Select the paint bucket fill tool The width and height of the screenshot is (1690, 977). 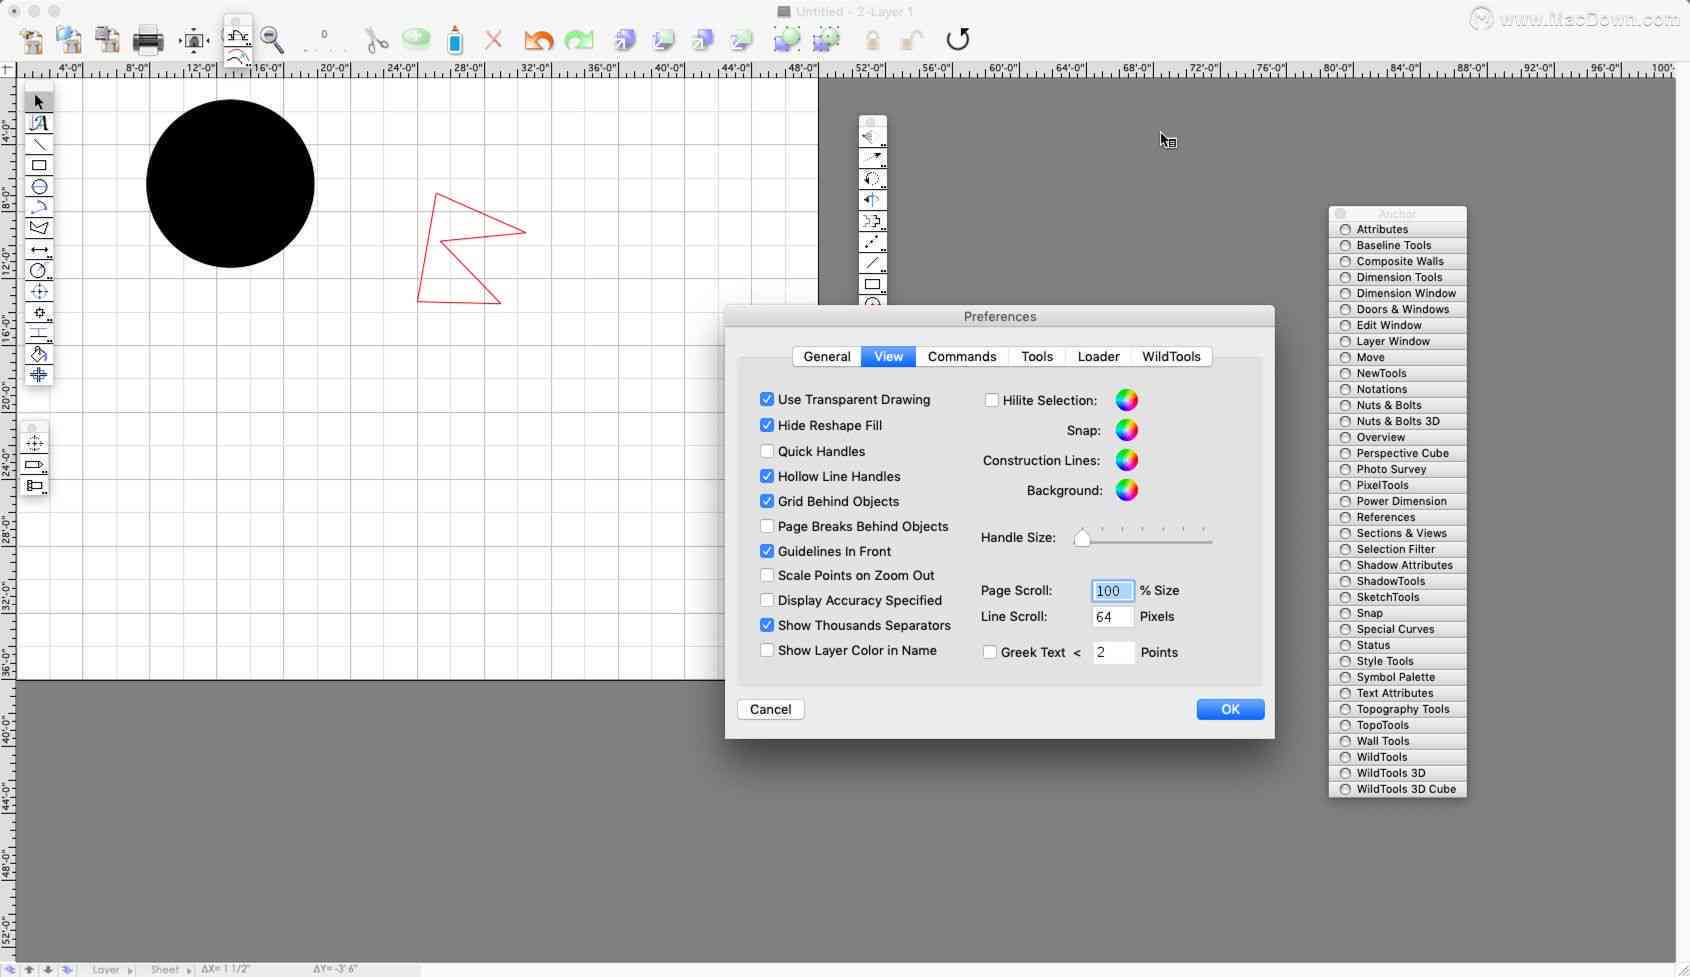(38, 354)
